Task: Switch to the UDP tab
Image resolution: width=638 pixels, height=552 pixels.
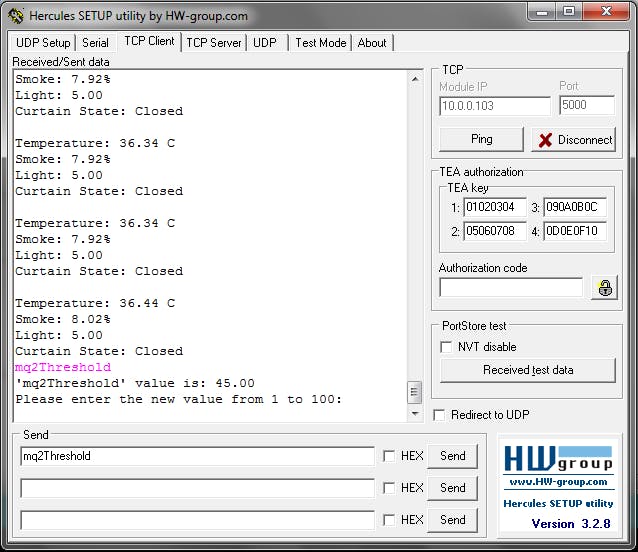Action: 265,43
